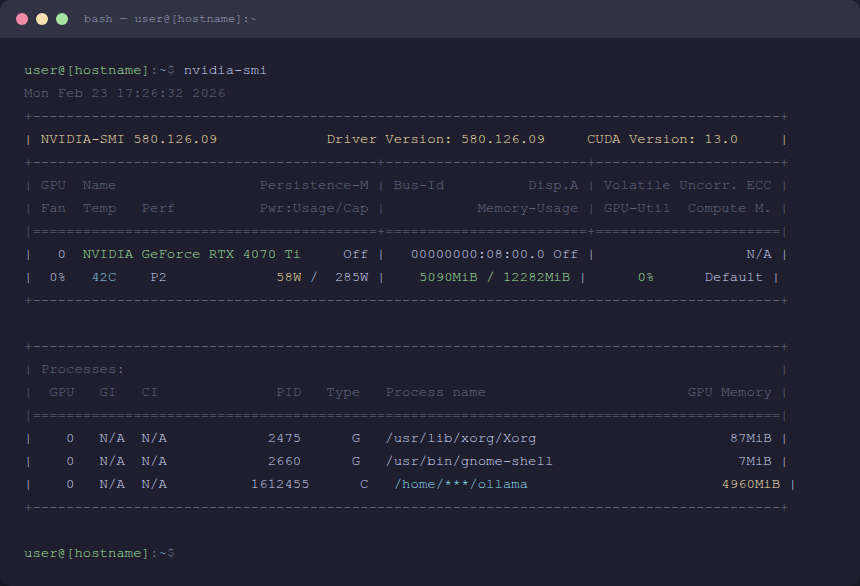Click the Bus-Id 00000000:08:00.0 value

point(478,255)
